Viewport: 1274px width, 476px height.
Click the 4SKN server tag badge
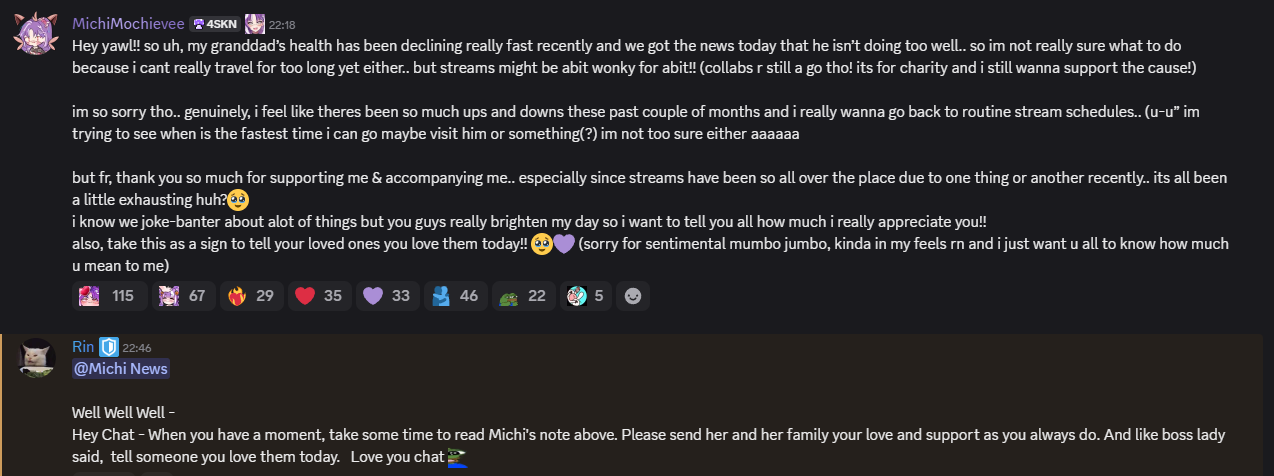[x=214, y=23]
